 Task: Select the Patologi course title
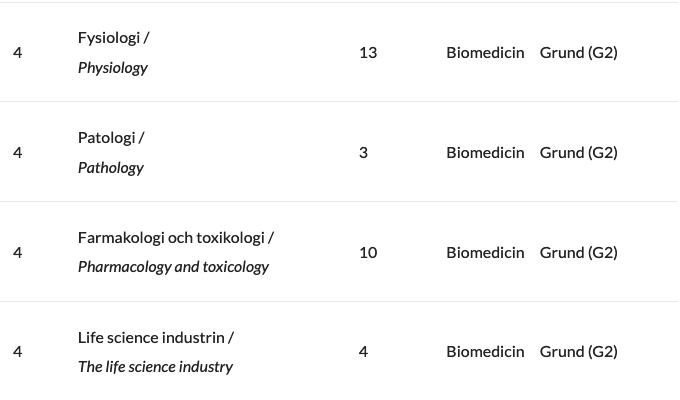pyautogui.click(x=107, y=138)
